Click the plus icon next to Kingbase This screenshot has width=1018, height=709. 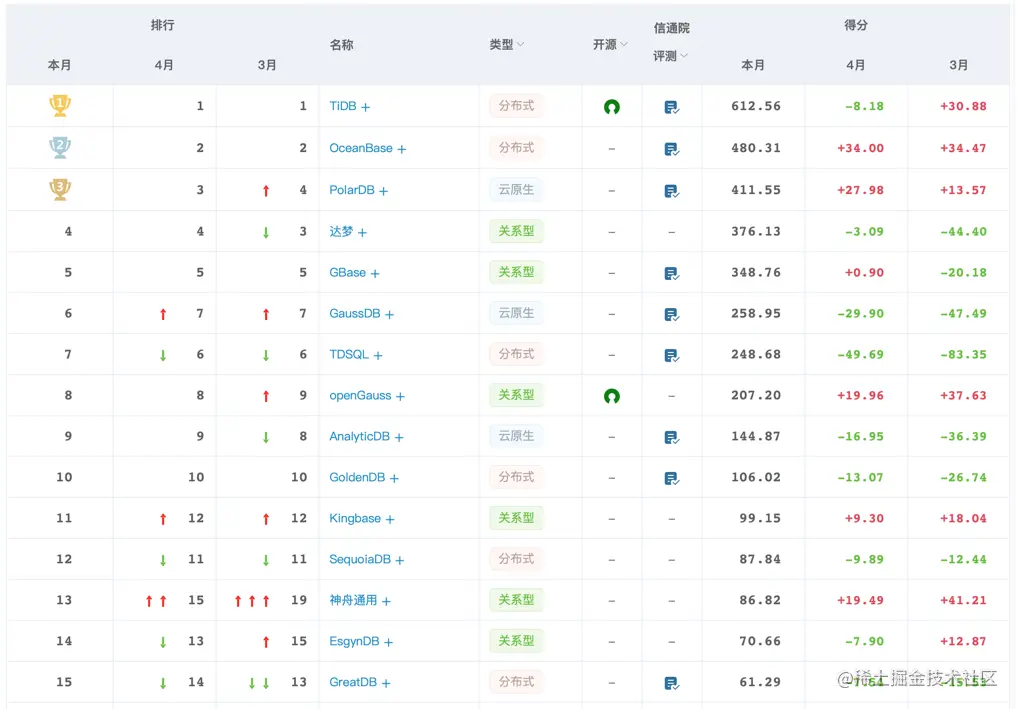tap(390, 519)
